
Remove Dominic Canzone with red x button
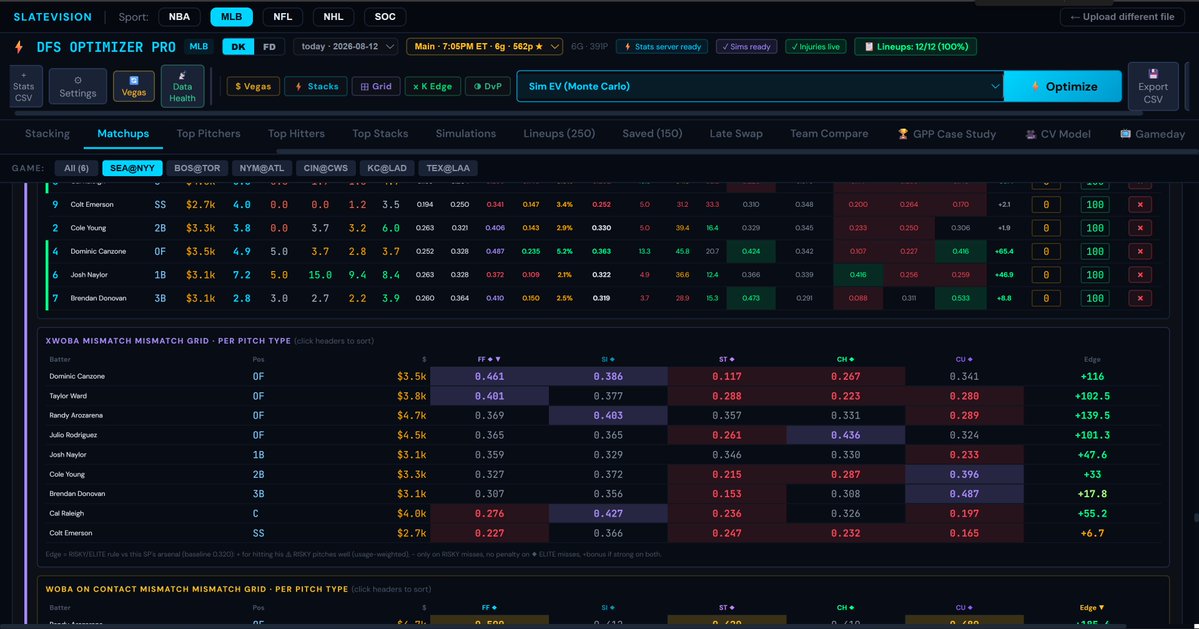1139,251
